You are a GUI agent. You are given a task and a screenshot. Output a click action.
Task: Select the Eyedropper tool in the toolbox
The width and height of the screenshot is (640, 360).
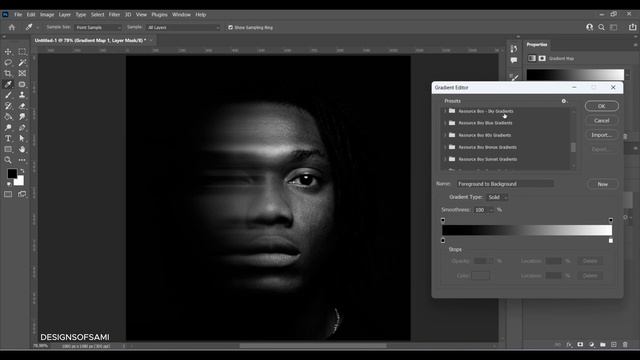pos(8,84)
